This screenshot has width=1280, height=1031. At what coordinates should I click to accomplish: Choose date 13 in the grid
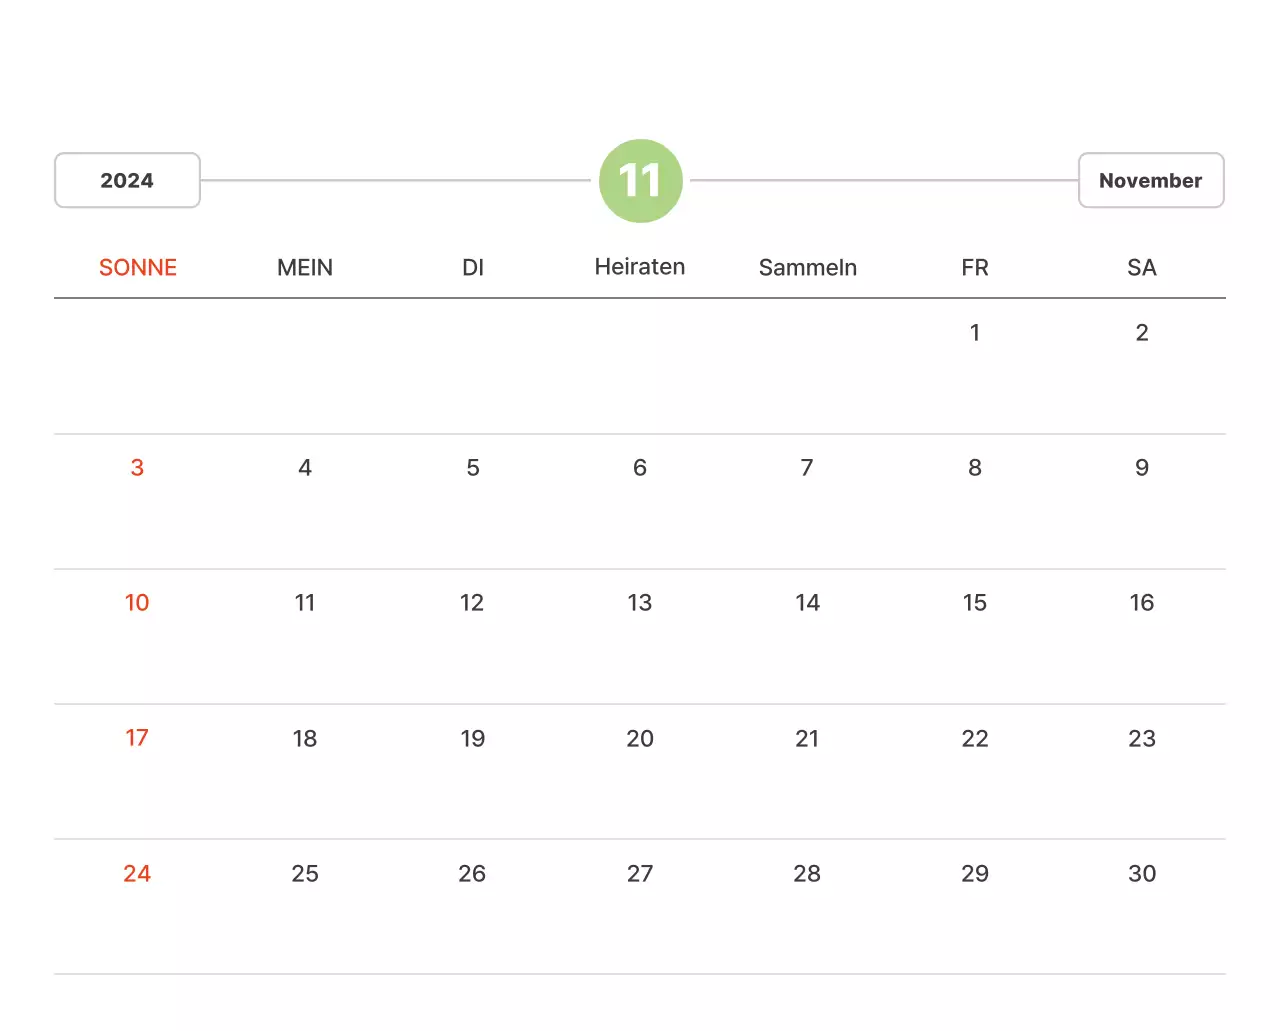(640, 603)
